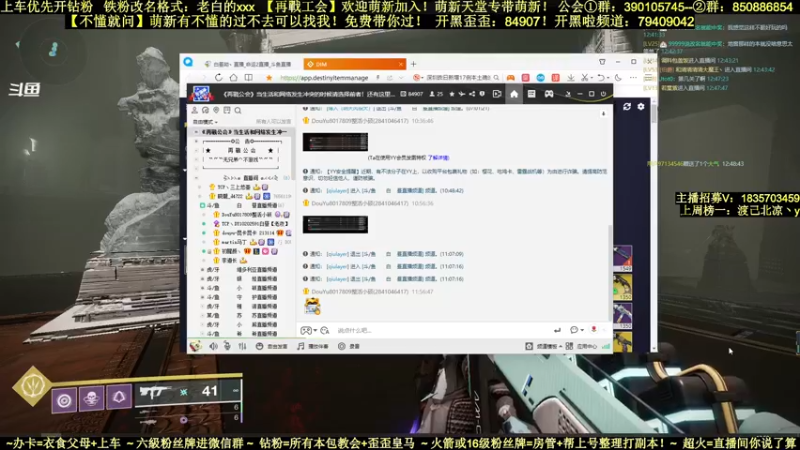Click the YY gamepad icon in top bar

[x=548, y=94]
